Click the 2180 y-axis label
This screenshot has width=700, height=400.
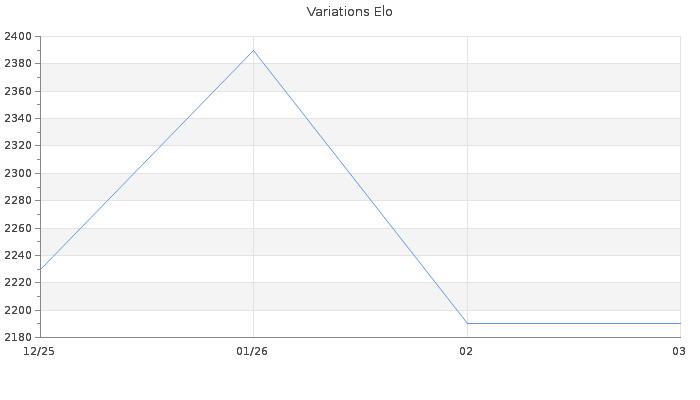pyautogui.click(x=19, y=337)
